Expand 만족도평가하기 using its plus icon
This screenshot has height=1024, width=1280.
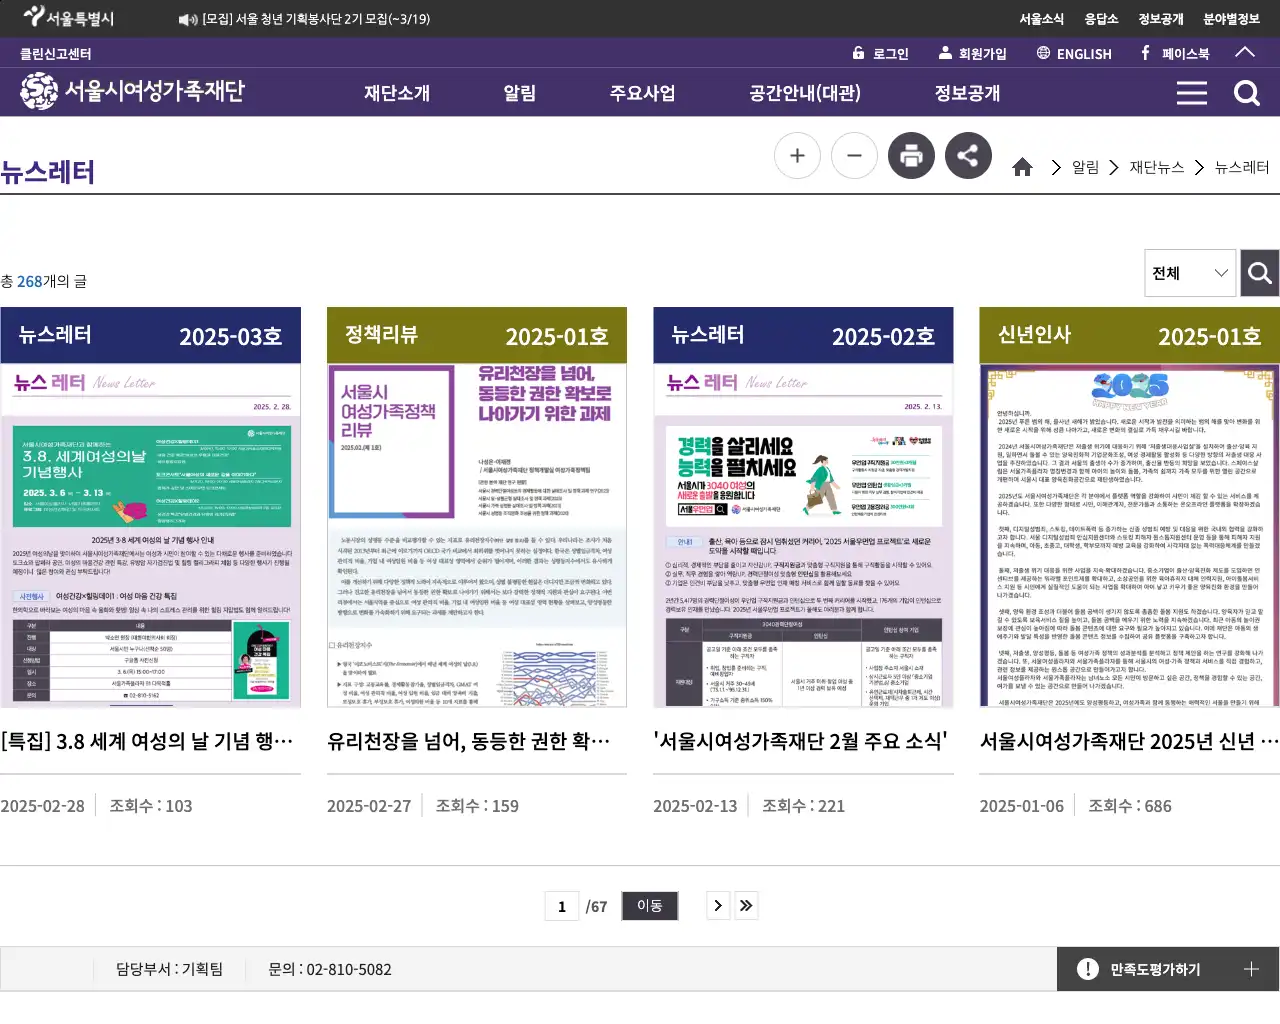1249,968
